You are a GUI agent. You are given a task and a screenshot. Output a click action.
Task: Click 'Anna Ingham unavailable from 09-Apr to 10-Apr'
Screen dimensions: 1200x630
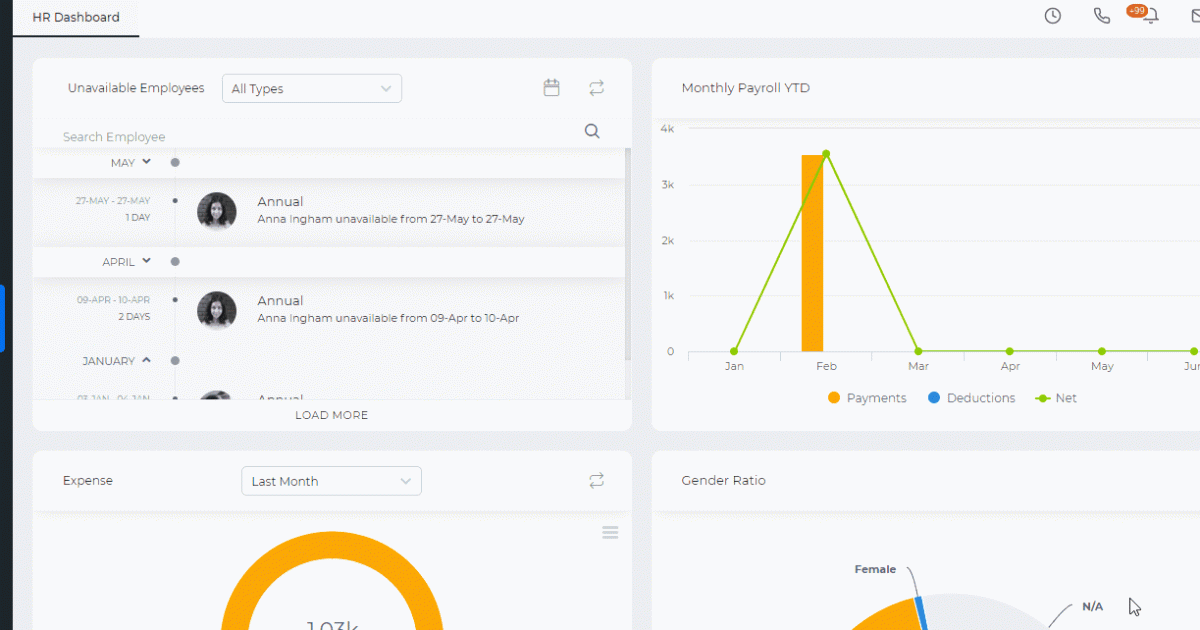click(x=388, y=318)
